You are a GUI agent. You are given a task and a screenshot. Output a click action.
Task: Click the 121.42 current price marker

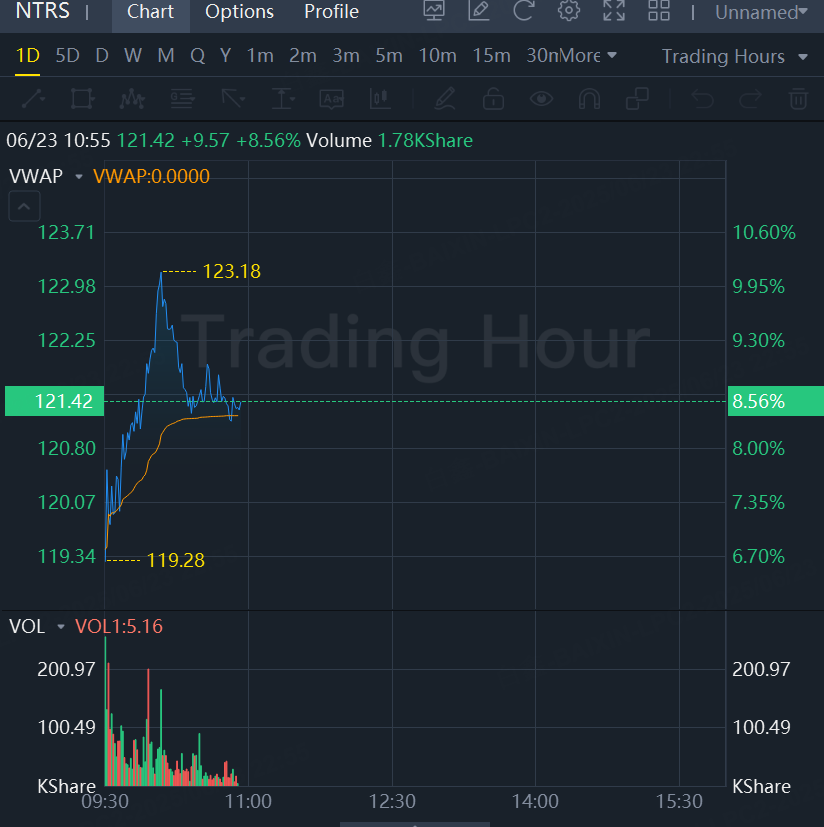(54, 401)
